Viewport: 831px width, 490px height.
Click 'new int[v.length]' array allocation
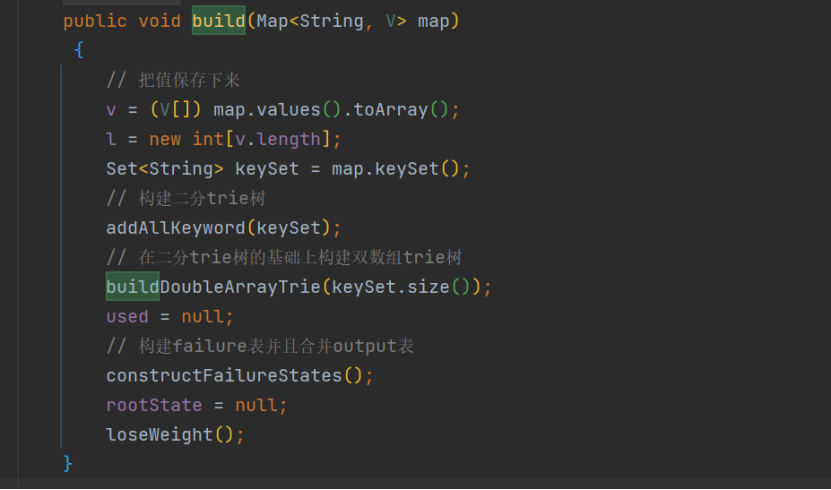click(x=240, y=139)
